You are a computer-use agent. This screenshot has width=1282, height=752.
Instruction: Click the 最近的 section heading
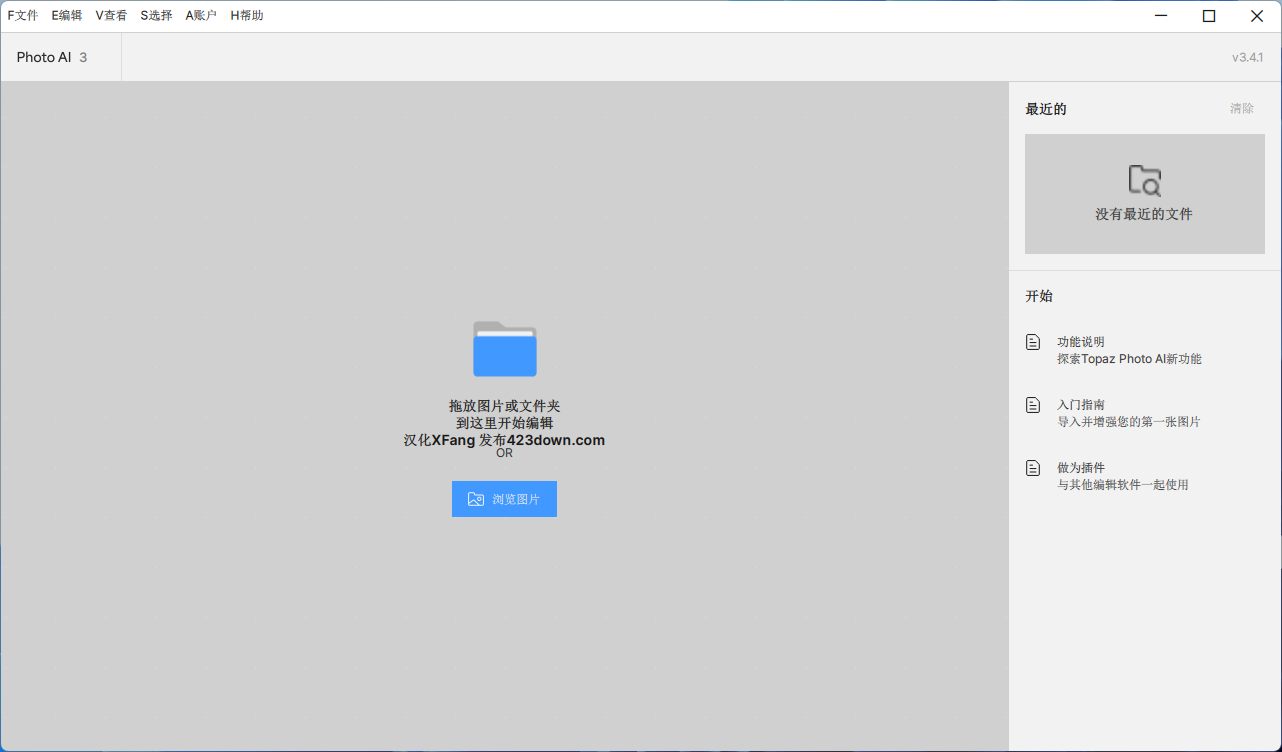1046,109
